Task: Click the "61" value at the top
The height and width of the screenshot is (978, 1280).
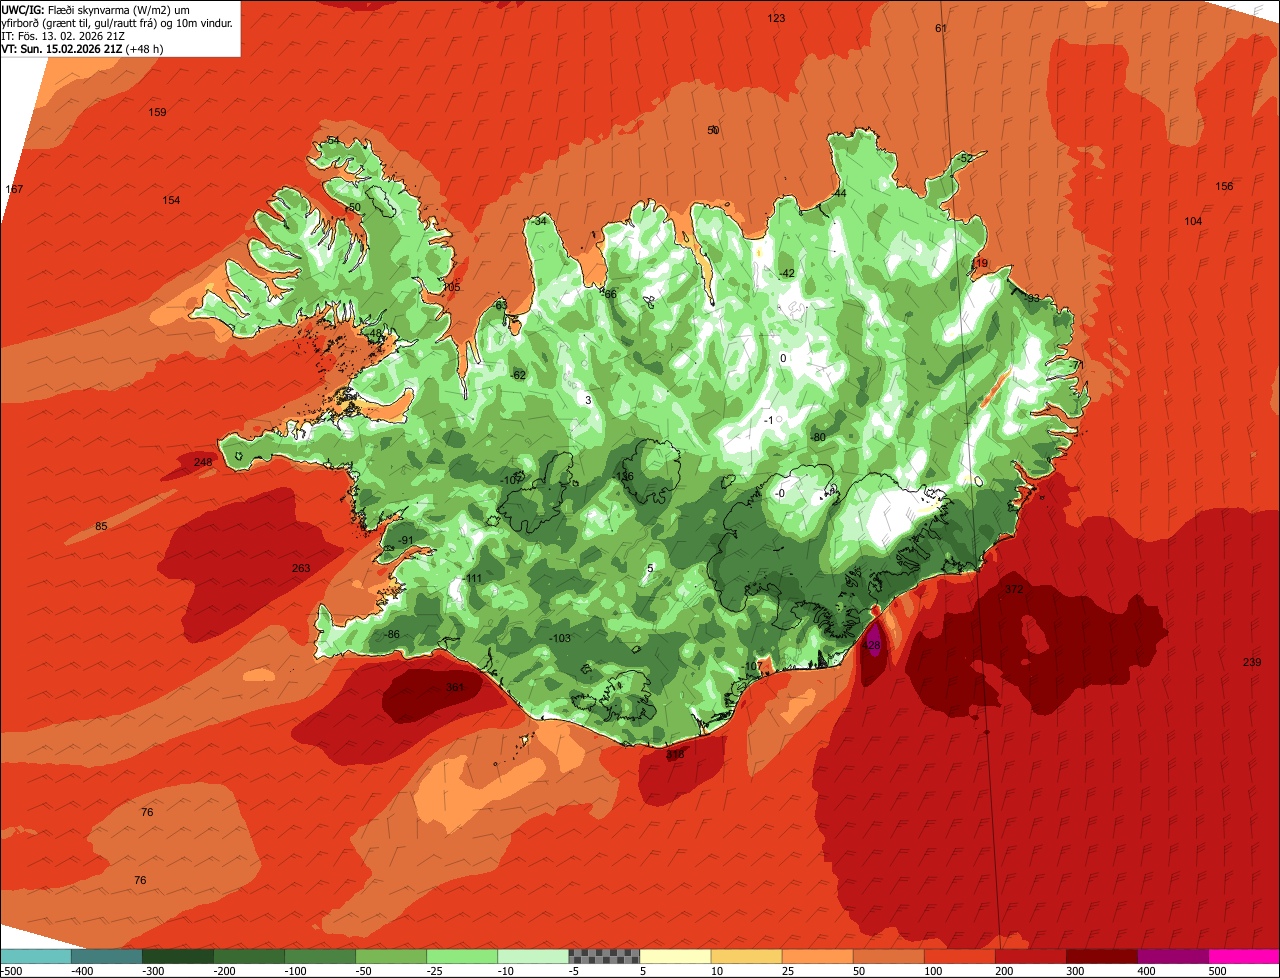Action: 941,28
